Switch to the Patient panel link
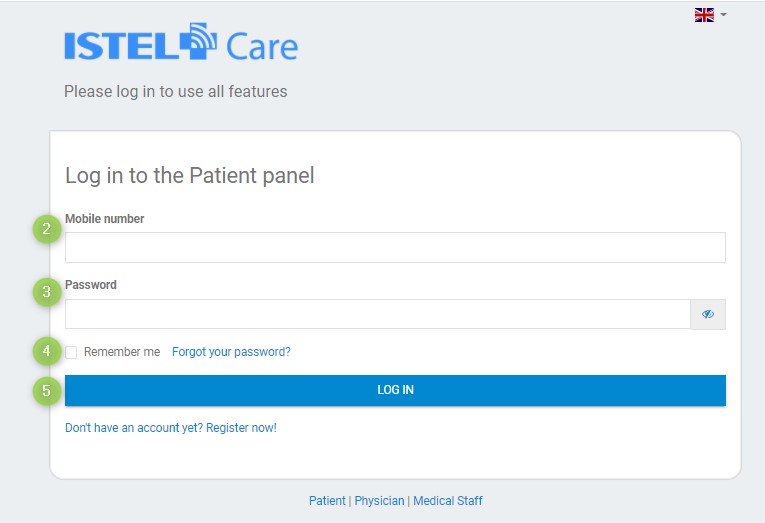765x523 pixels. tap(327, 501)
